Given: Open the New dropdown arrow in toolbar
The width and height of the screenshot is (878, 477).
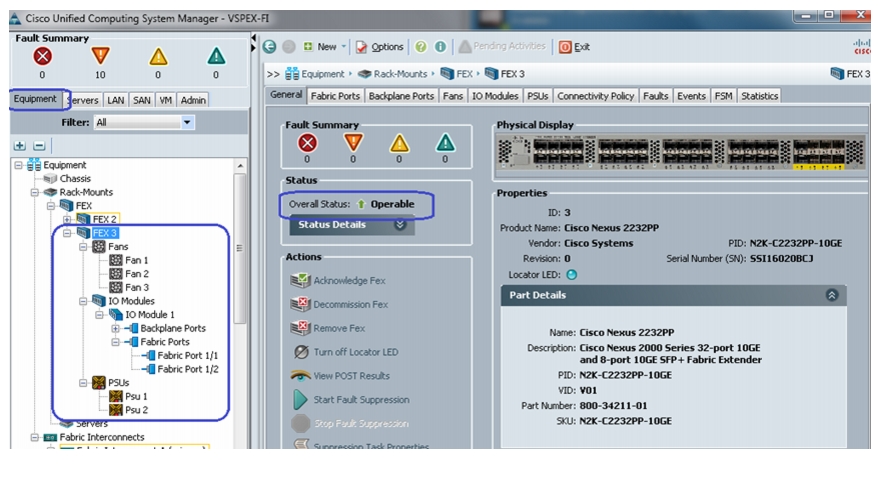Looking at the screenshot, I should 344,47.
